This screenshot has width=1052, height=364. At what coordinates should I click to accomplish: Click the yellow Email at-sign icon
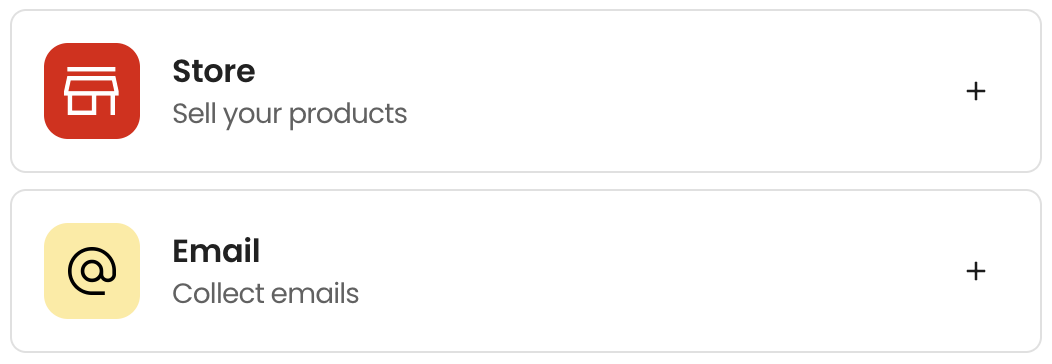click(x=92, y=271)
